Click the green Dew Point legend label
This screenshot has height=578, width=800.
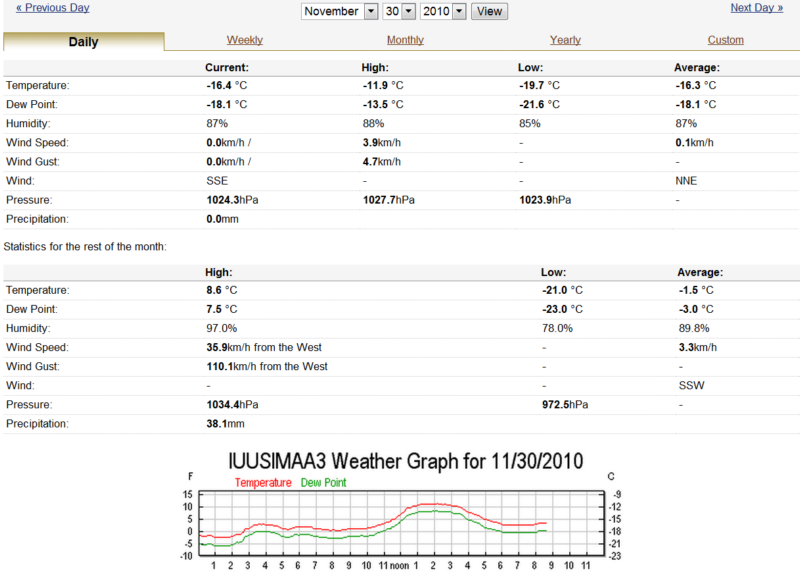[322, 482]
